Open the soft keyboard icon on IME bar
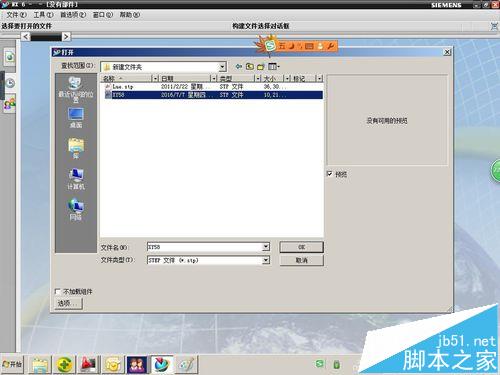The image size is (500, 375). tap(309, 46)
